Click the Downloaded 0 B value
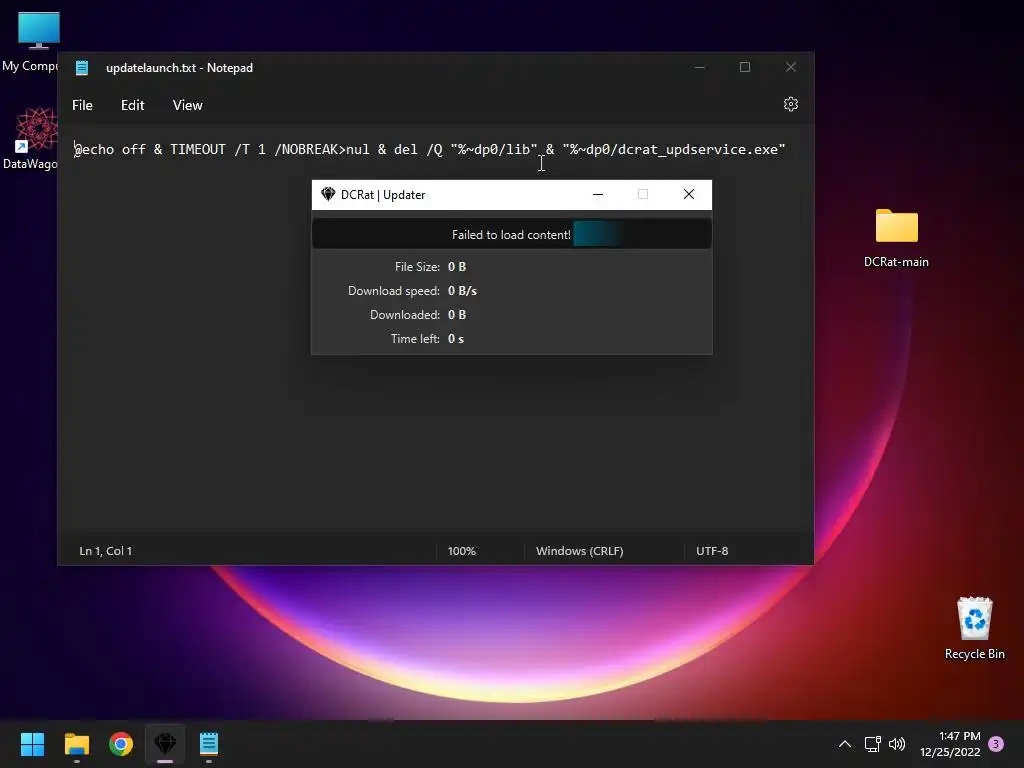This screenshot has height=768, width=1024. 456,315
